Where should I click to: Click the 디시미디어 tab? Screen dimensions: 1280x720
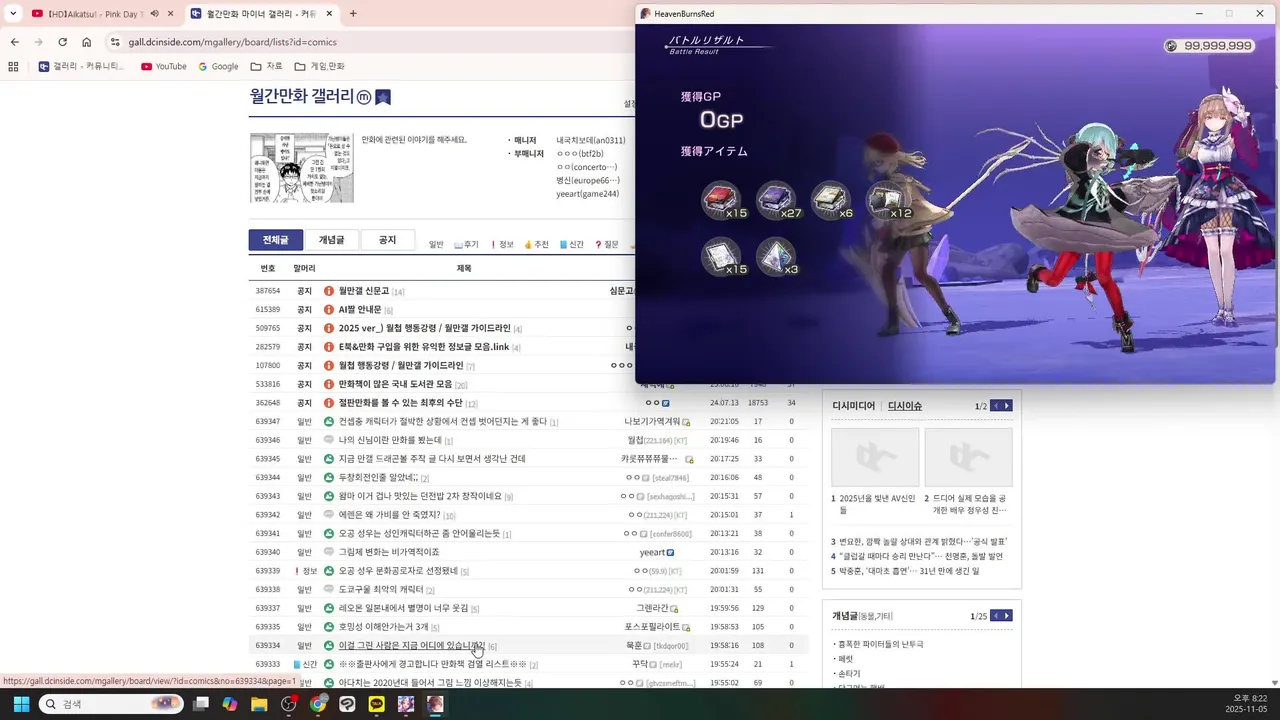(854, 406)
